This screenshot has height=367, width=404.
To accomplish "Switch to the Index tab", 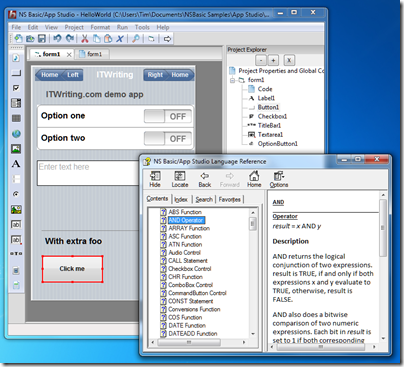I will [181, 199].
